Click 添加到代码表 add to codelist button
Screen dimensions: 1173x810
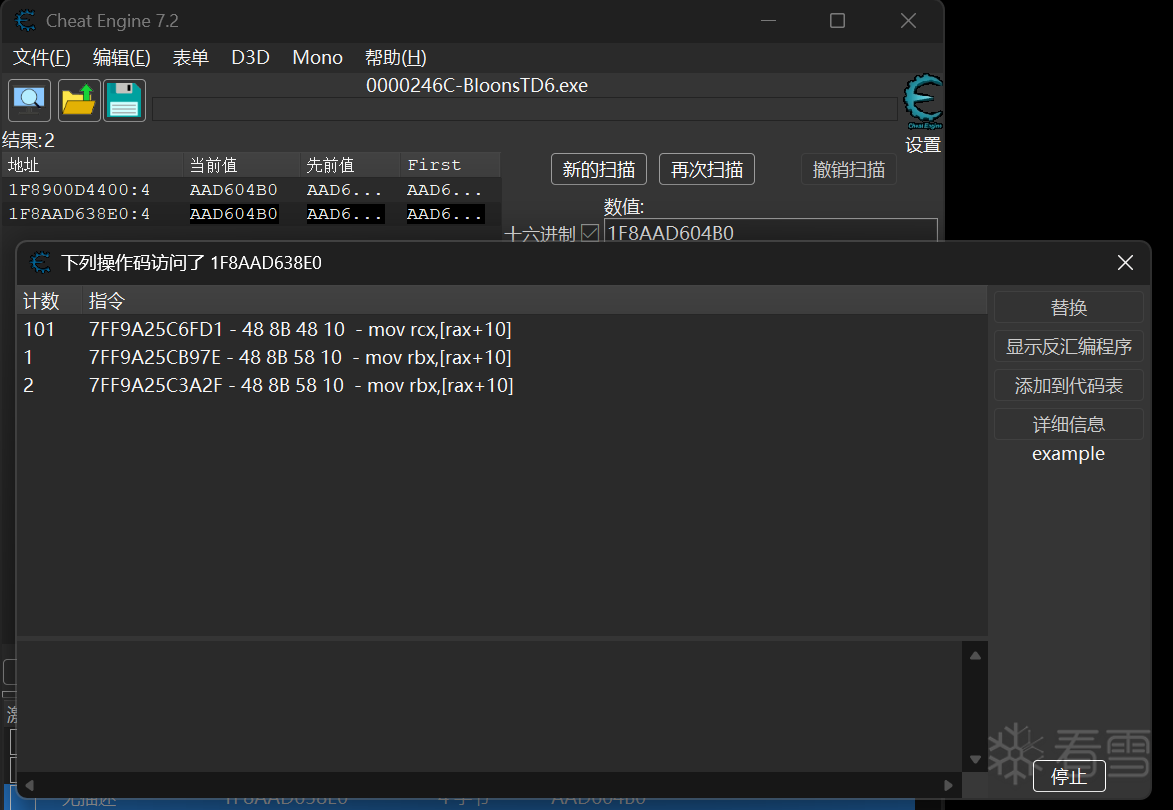click(x=1068, y=385)
